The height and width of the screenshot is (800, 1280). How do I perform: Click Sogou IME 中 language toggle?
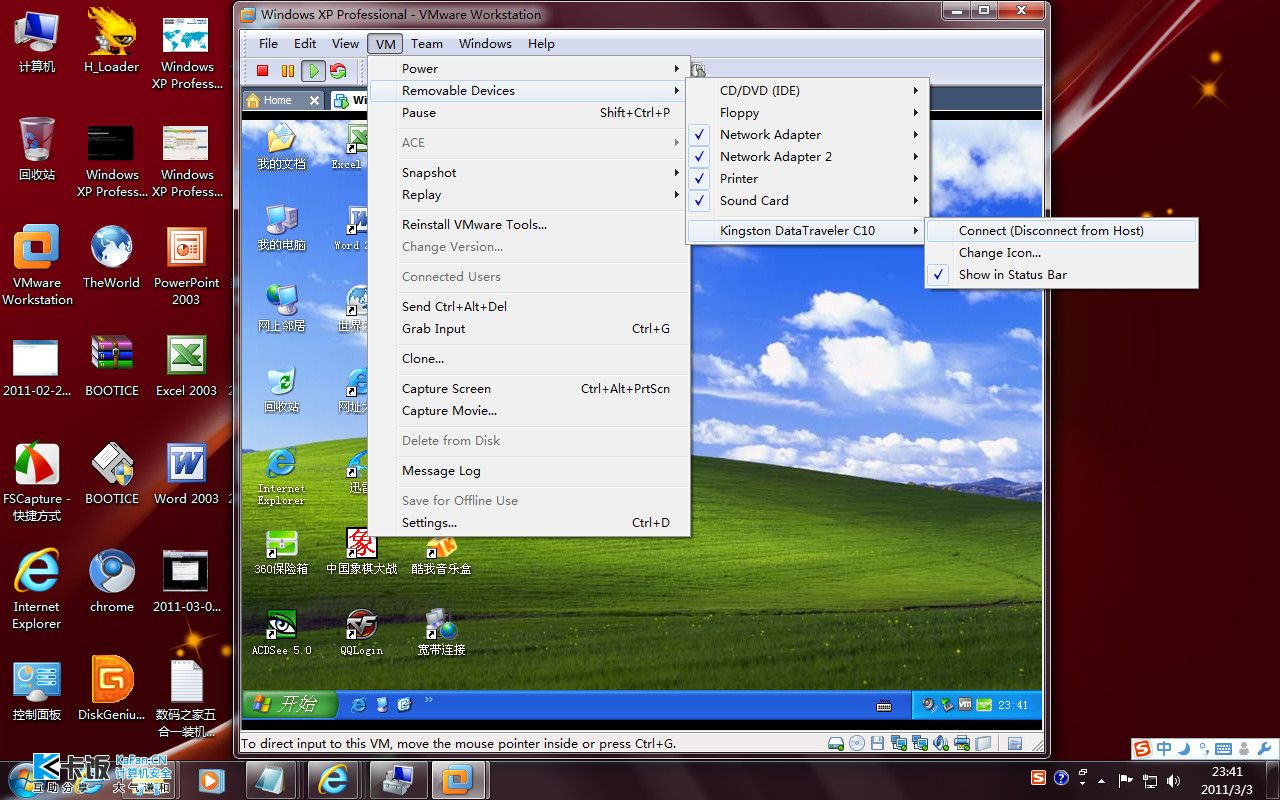[x=1164, y=749]
